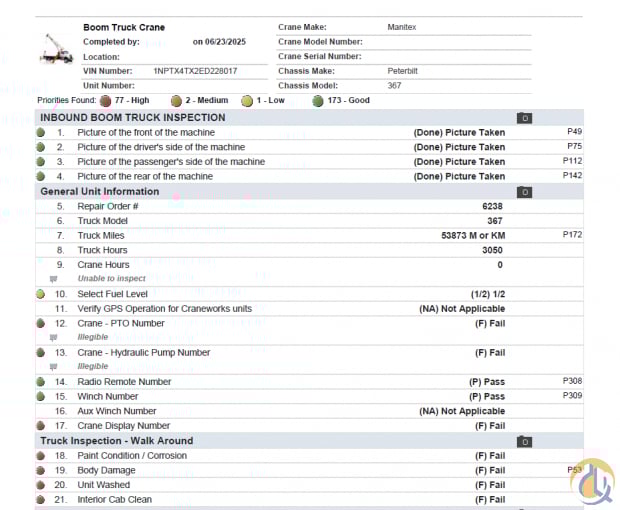Click status dot for Body Damage
Viewport: 620px width, 510px height.
click(40, 470)
